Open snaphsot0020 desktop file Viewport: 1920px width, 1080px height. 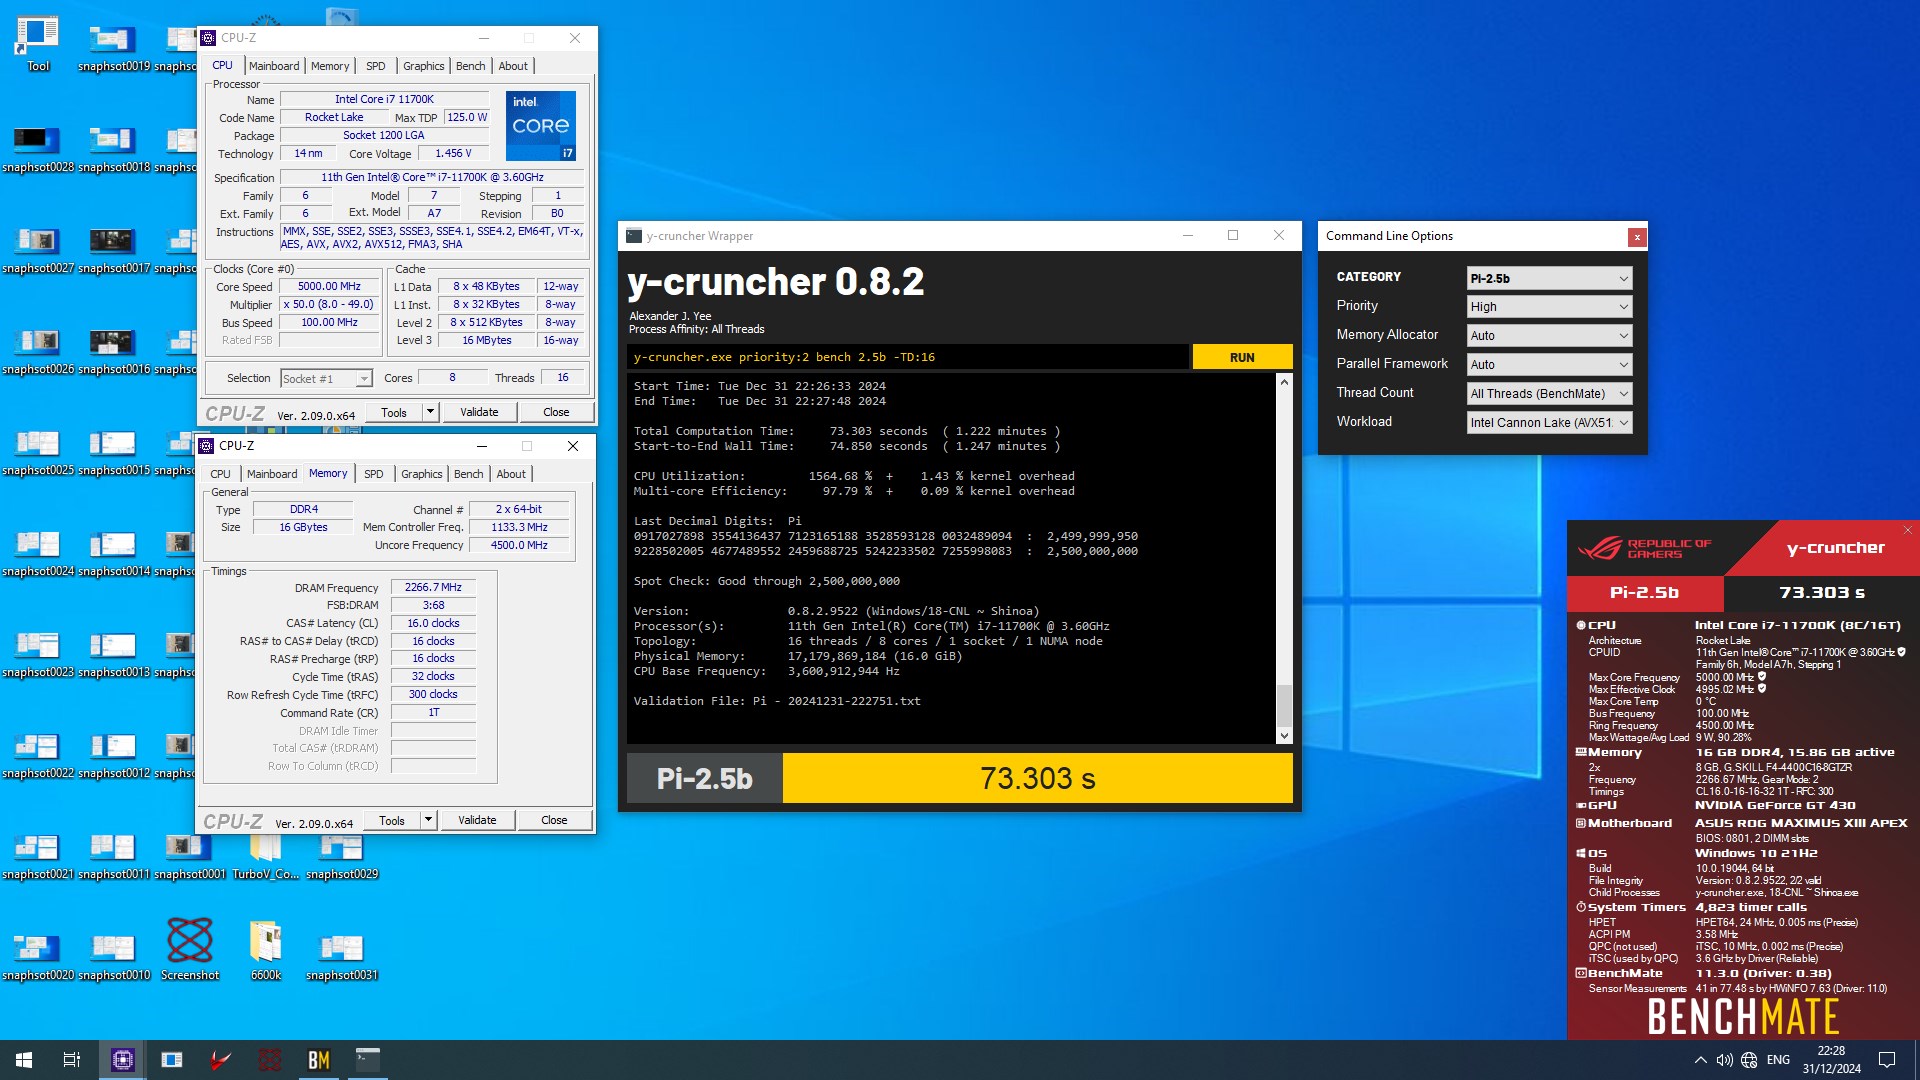point(37,957)
